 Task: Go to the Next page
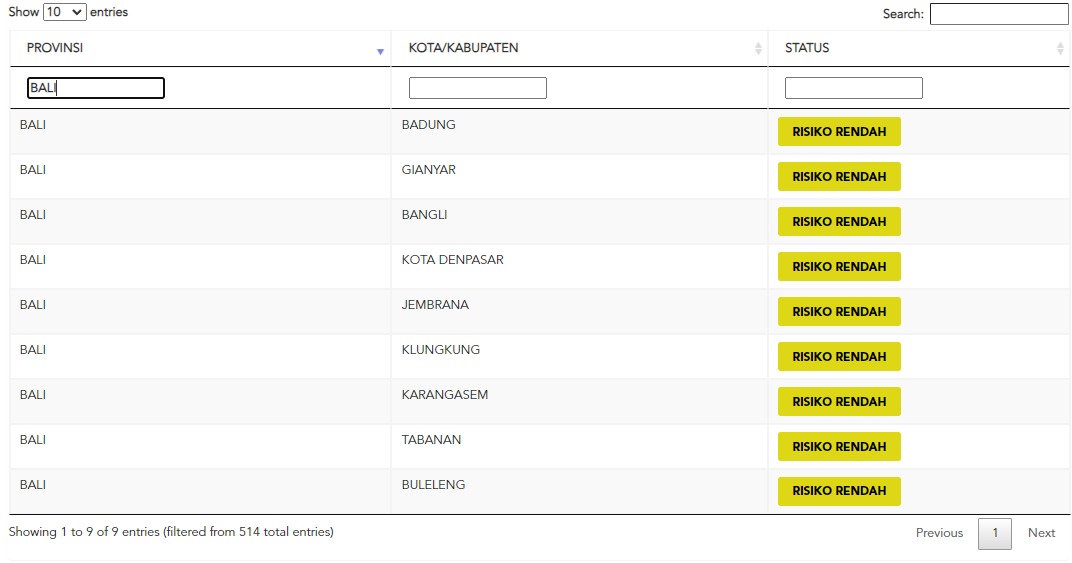1041,533
